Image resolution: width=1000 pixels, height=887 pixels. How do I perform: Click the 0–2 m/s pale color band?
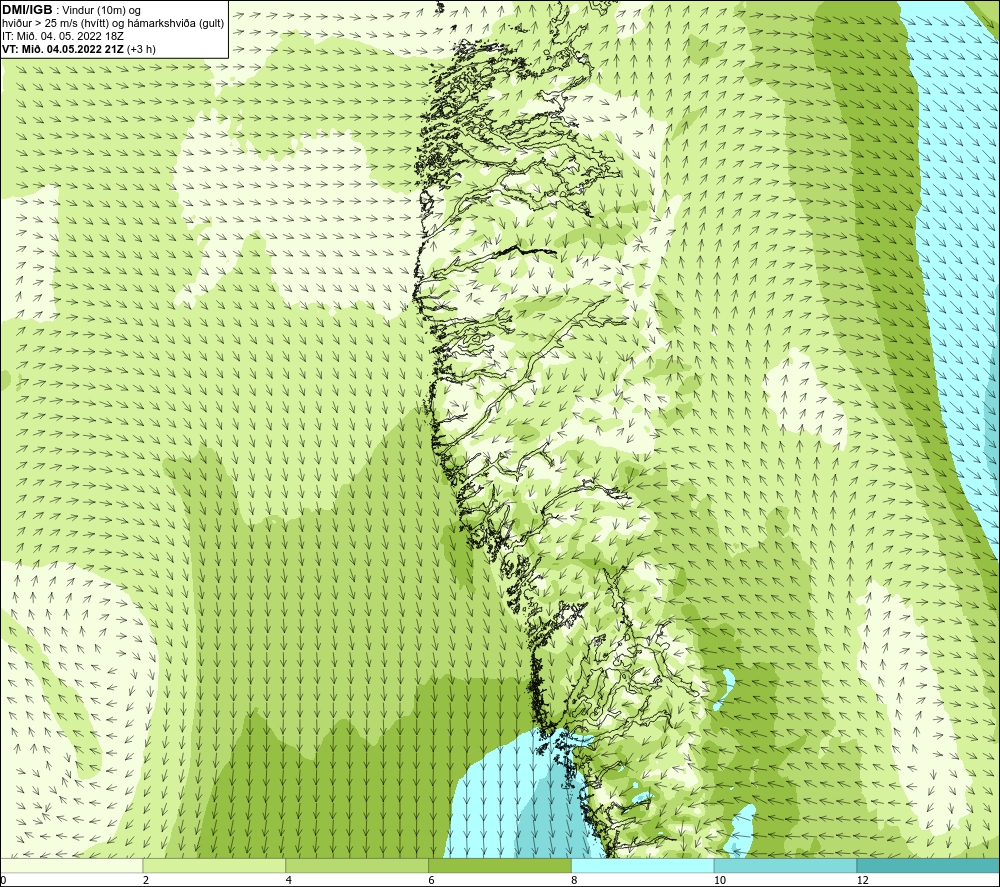click(71, 865)
